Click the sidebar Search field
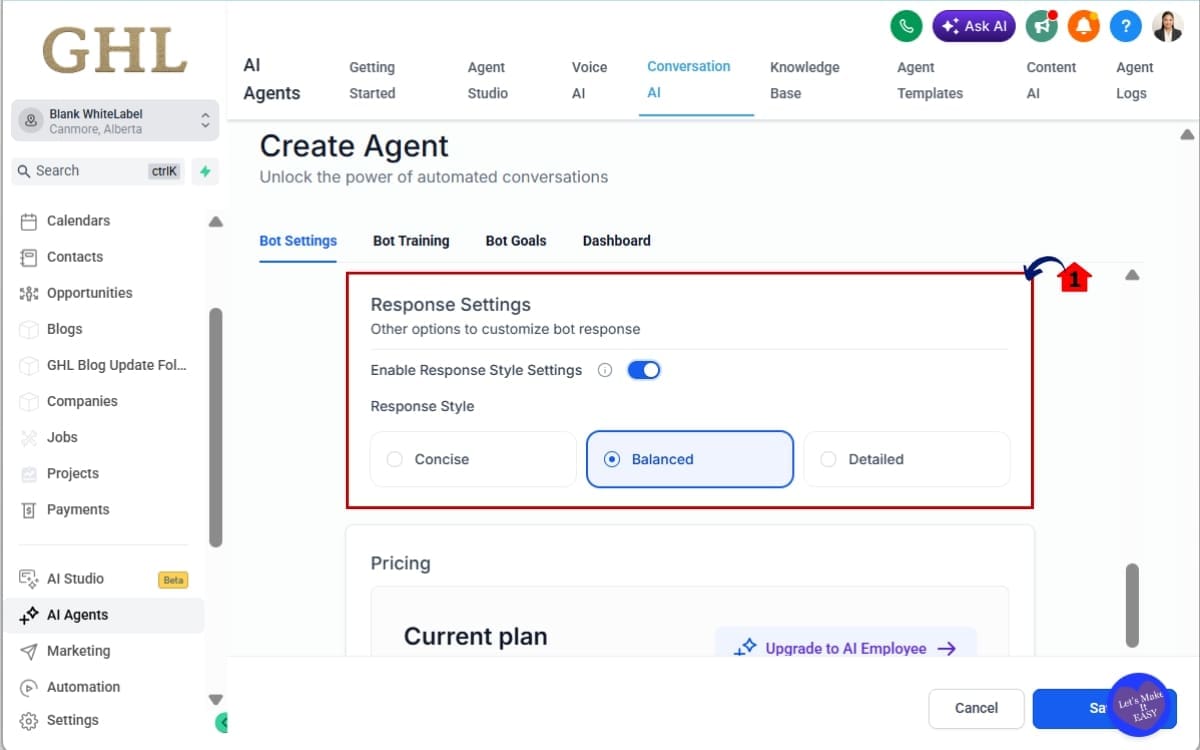This screenshot has height=750, width=1200. coord(98,171)
